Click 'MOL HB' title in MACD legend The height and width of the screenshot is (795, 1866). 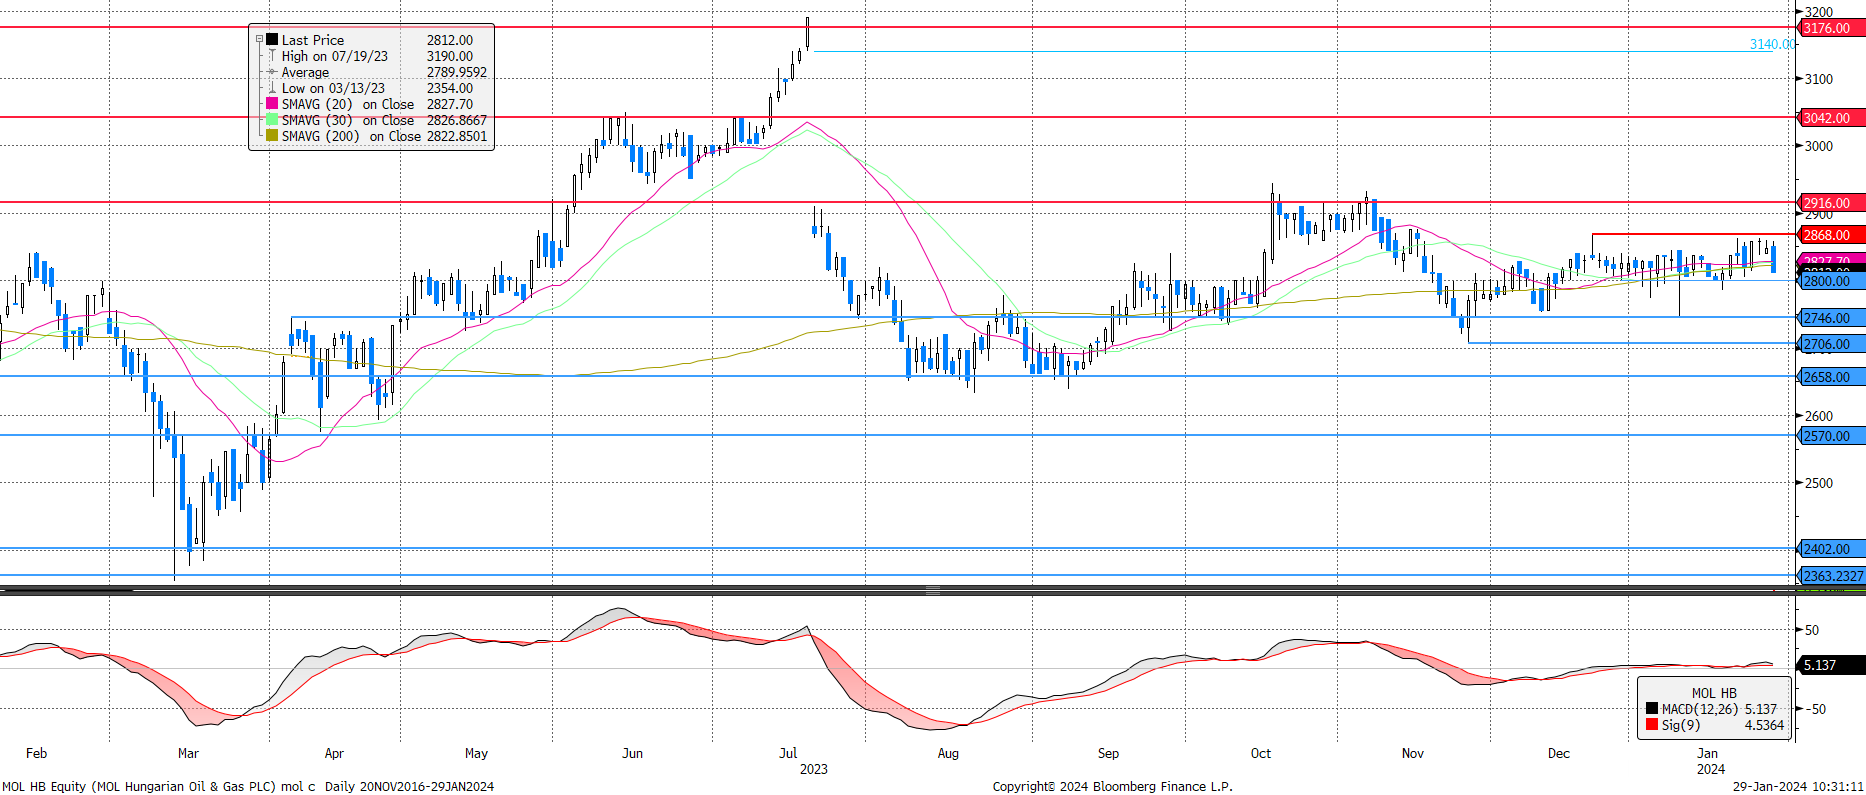[x=1714, y=693]
